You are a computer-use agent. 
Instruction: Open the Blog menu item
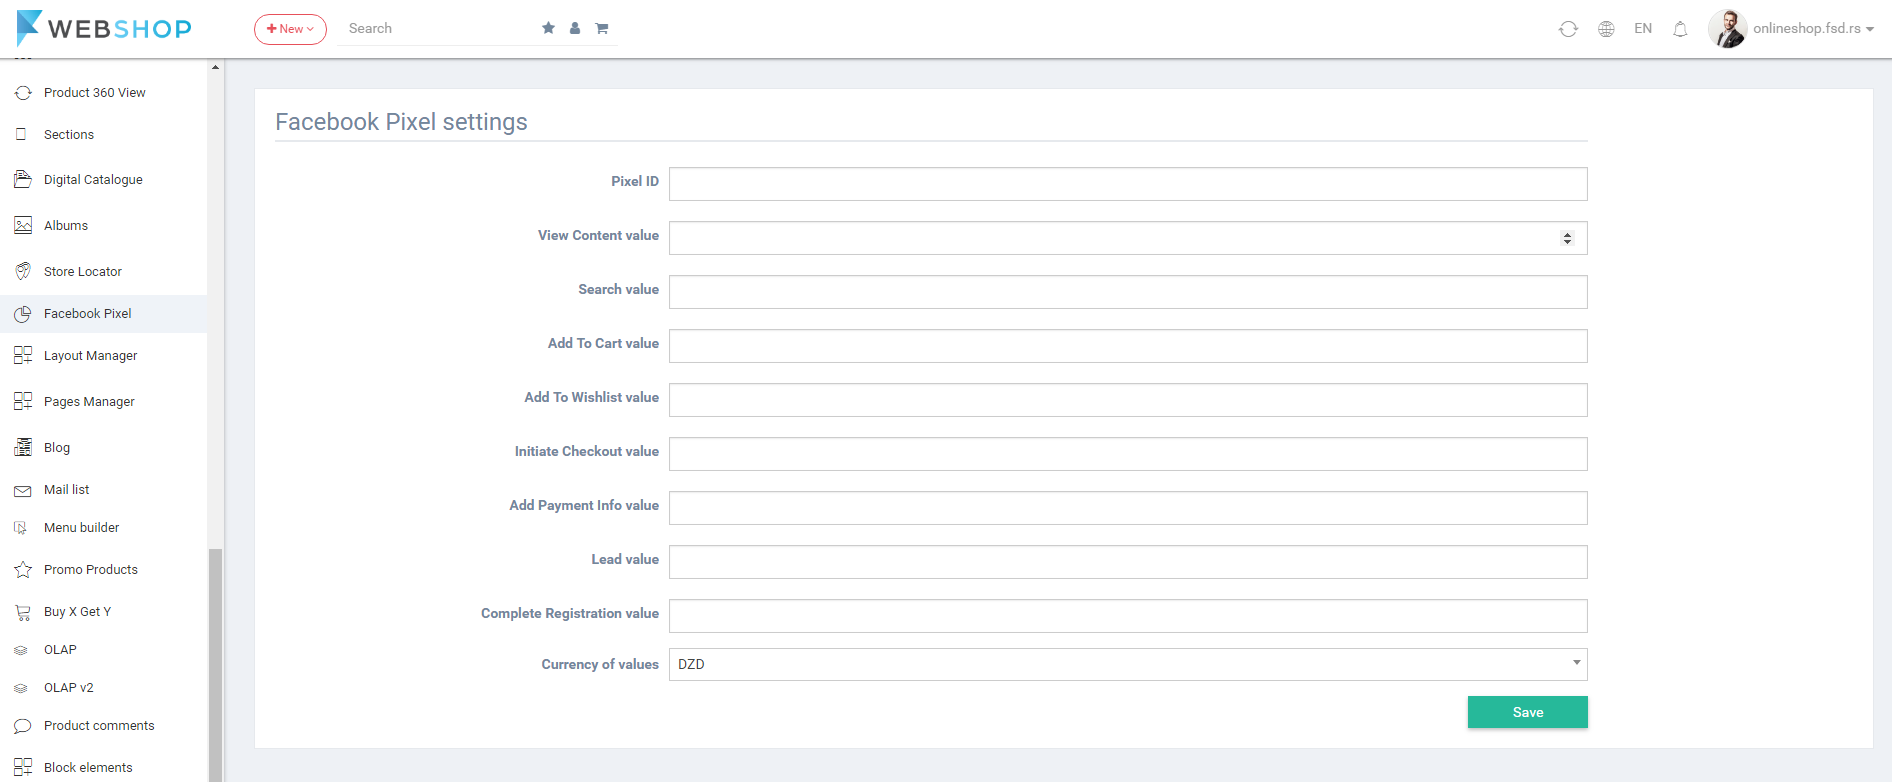pyautogui.click(x=57, y=448)
